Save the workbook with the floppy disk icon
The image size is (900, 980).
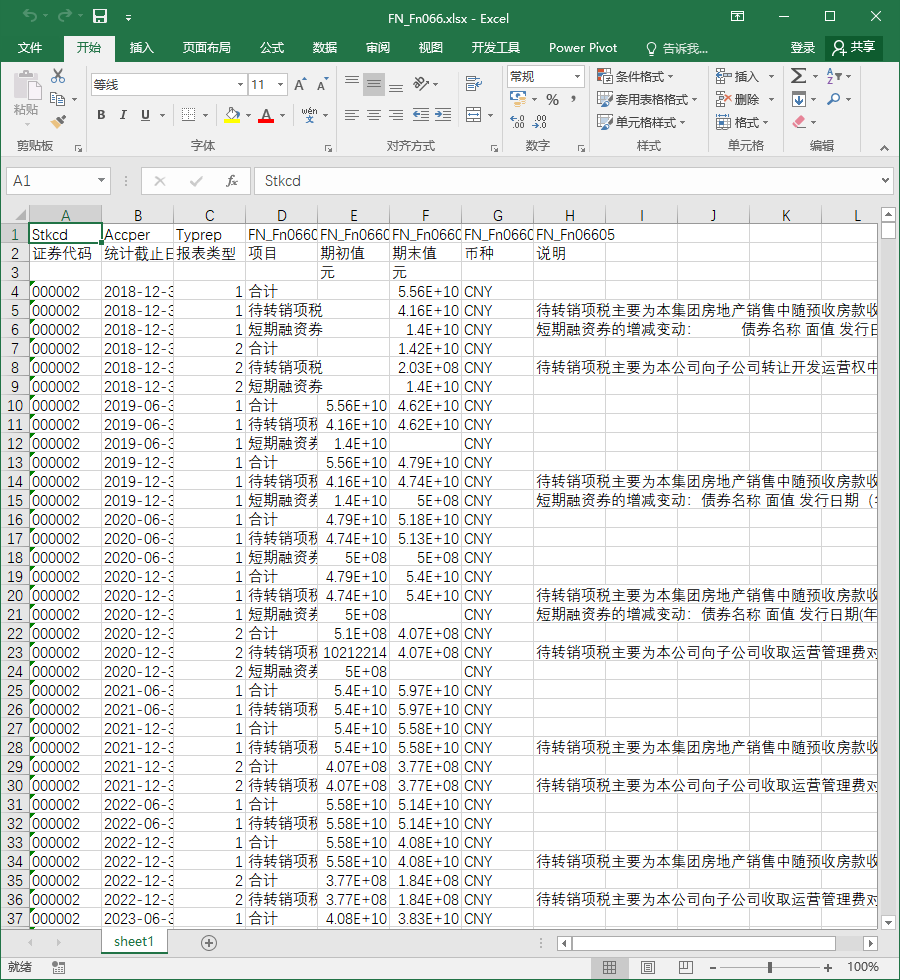[x=100, y=16]
